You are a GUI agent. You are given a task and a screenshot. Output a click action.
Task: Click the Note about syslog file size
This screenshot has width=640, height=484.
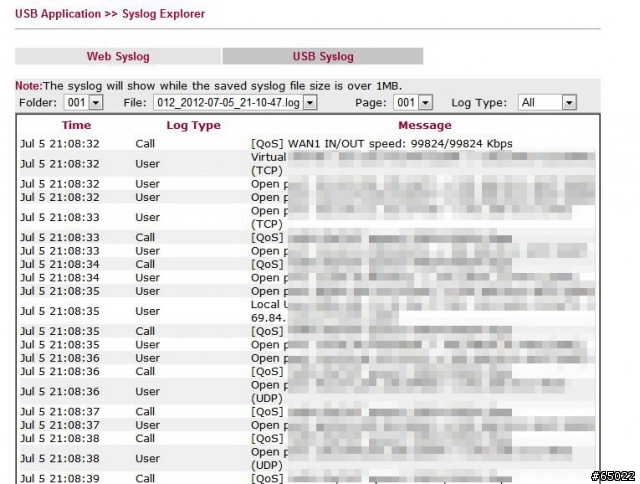click(x=209, y=86)
